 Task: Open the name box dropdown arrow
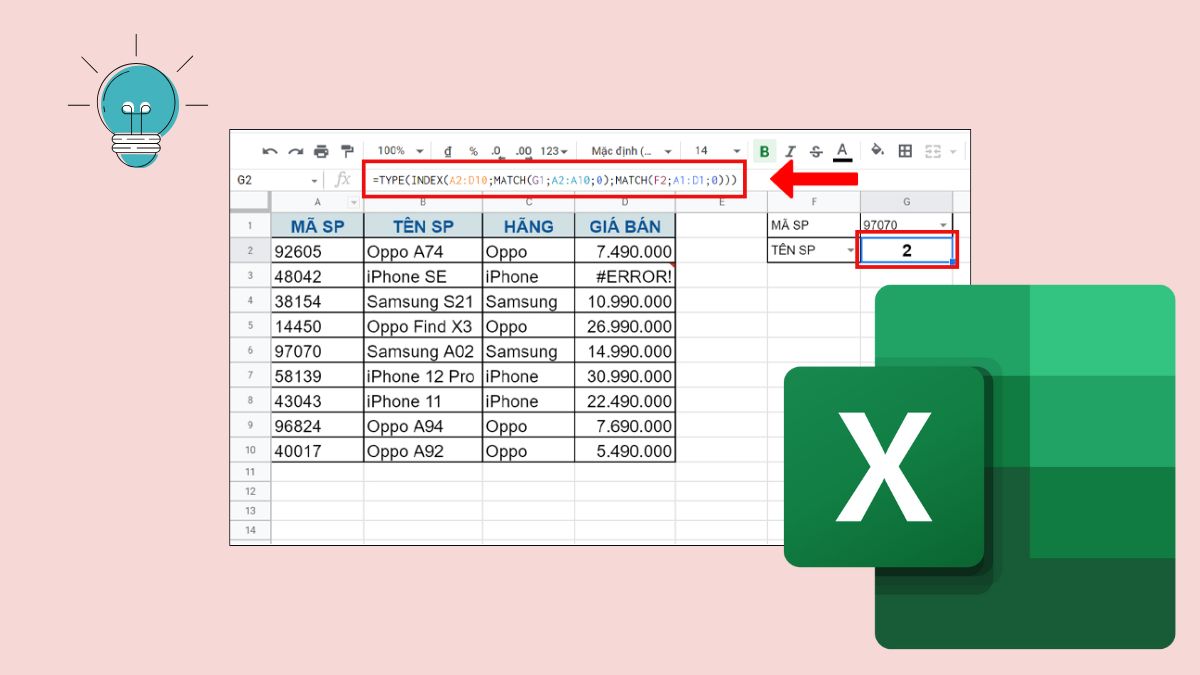(315, 181)
